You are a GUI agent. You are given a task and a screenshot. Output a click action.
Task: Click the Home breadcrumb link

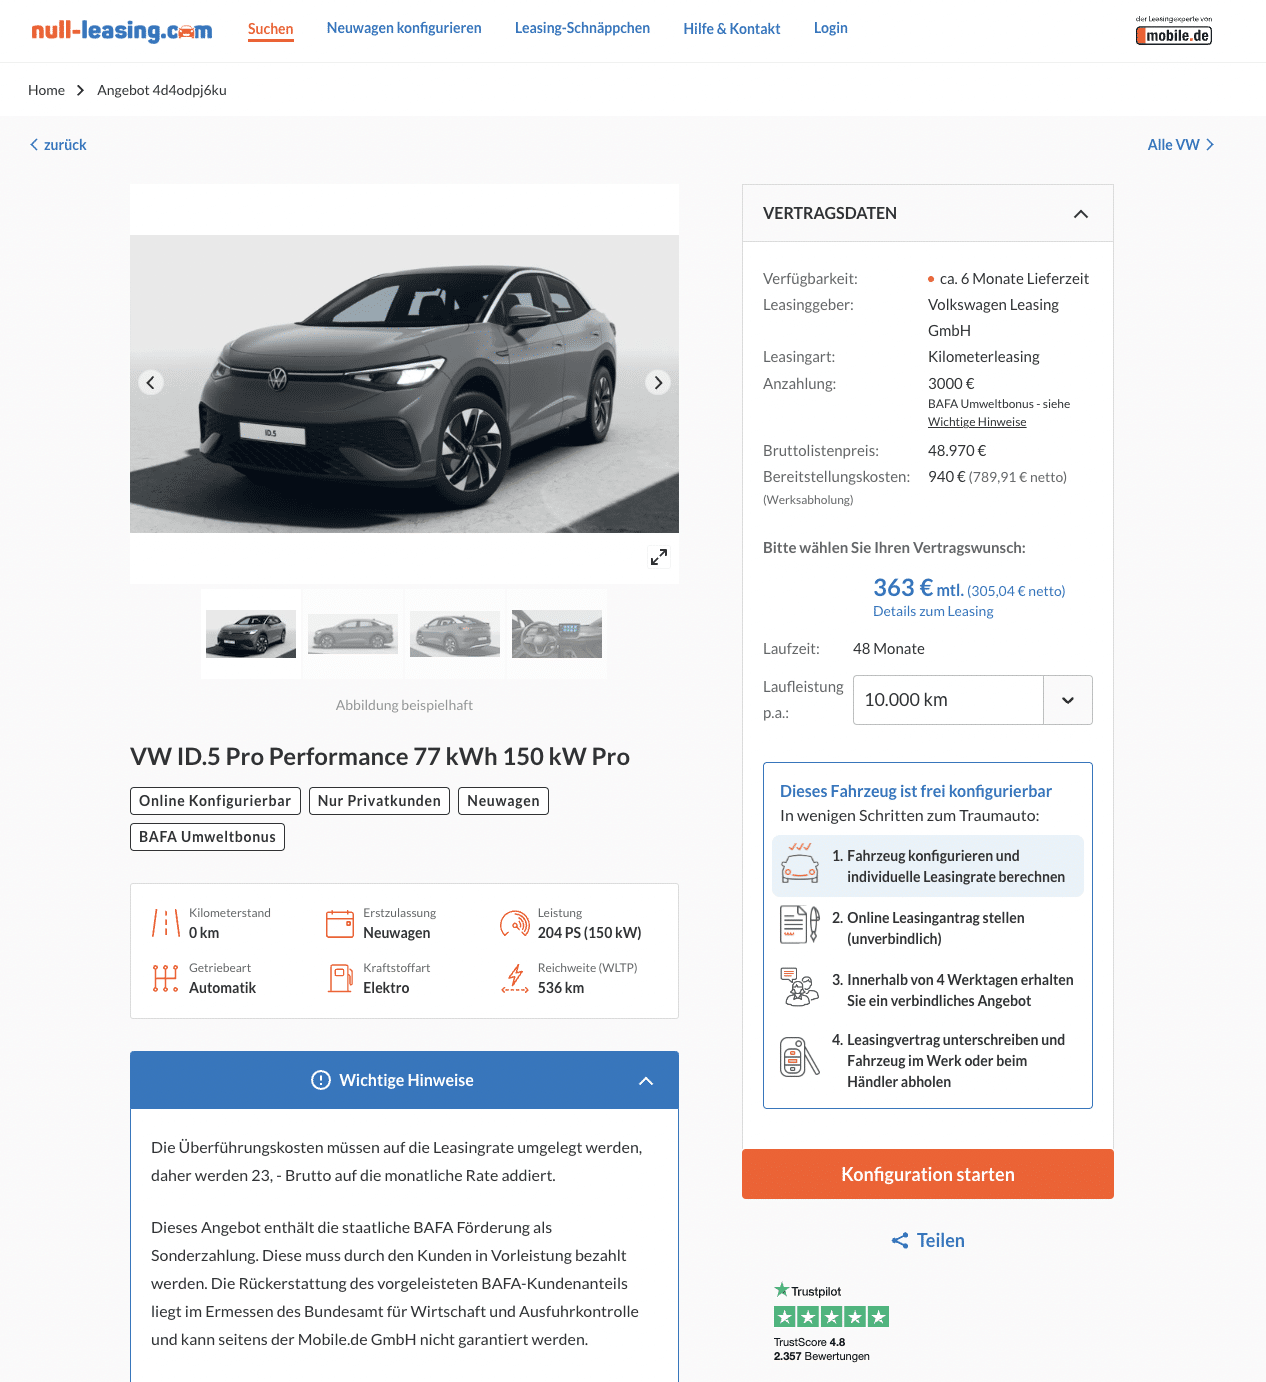click(x=46, y=90)
